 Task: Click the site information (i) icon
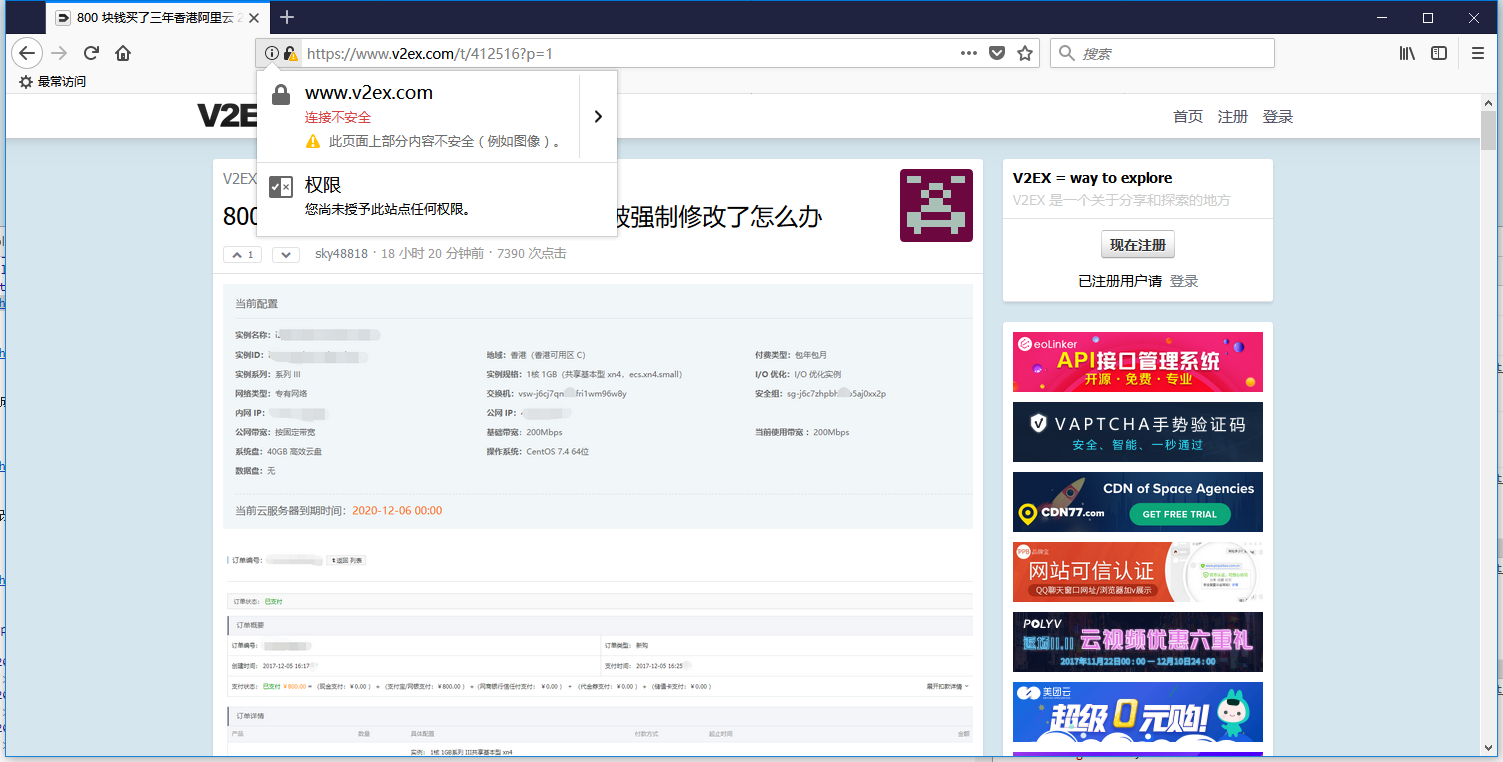(271, 53)
